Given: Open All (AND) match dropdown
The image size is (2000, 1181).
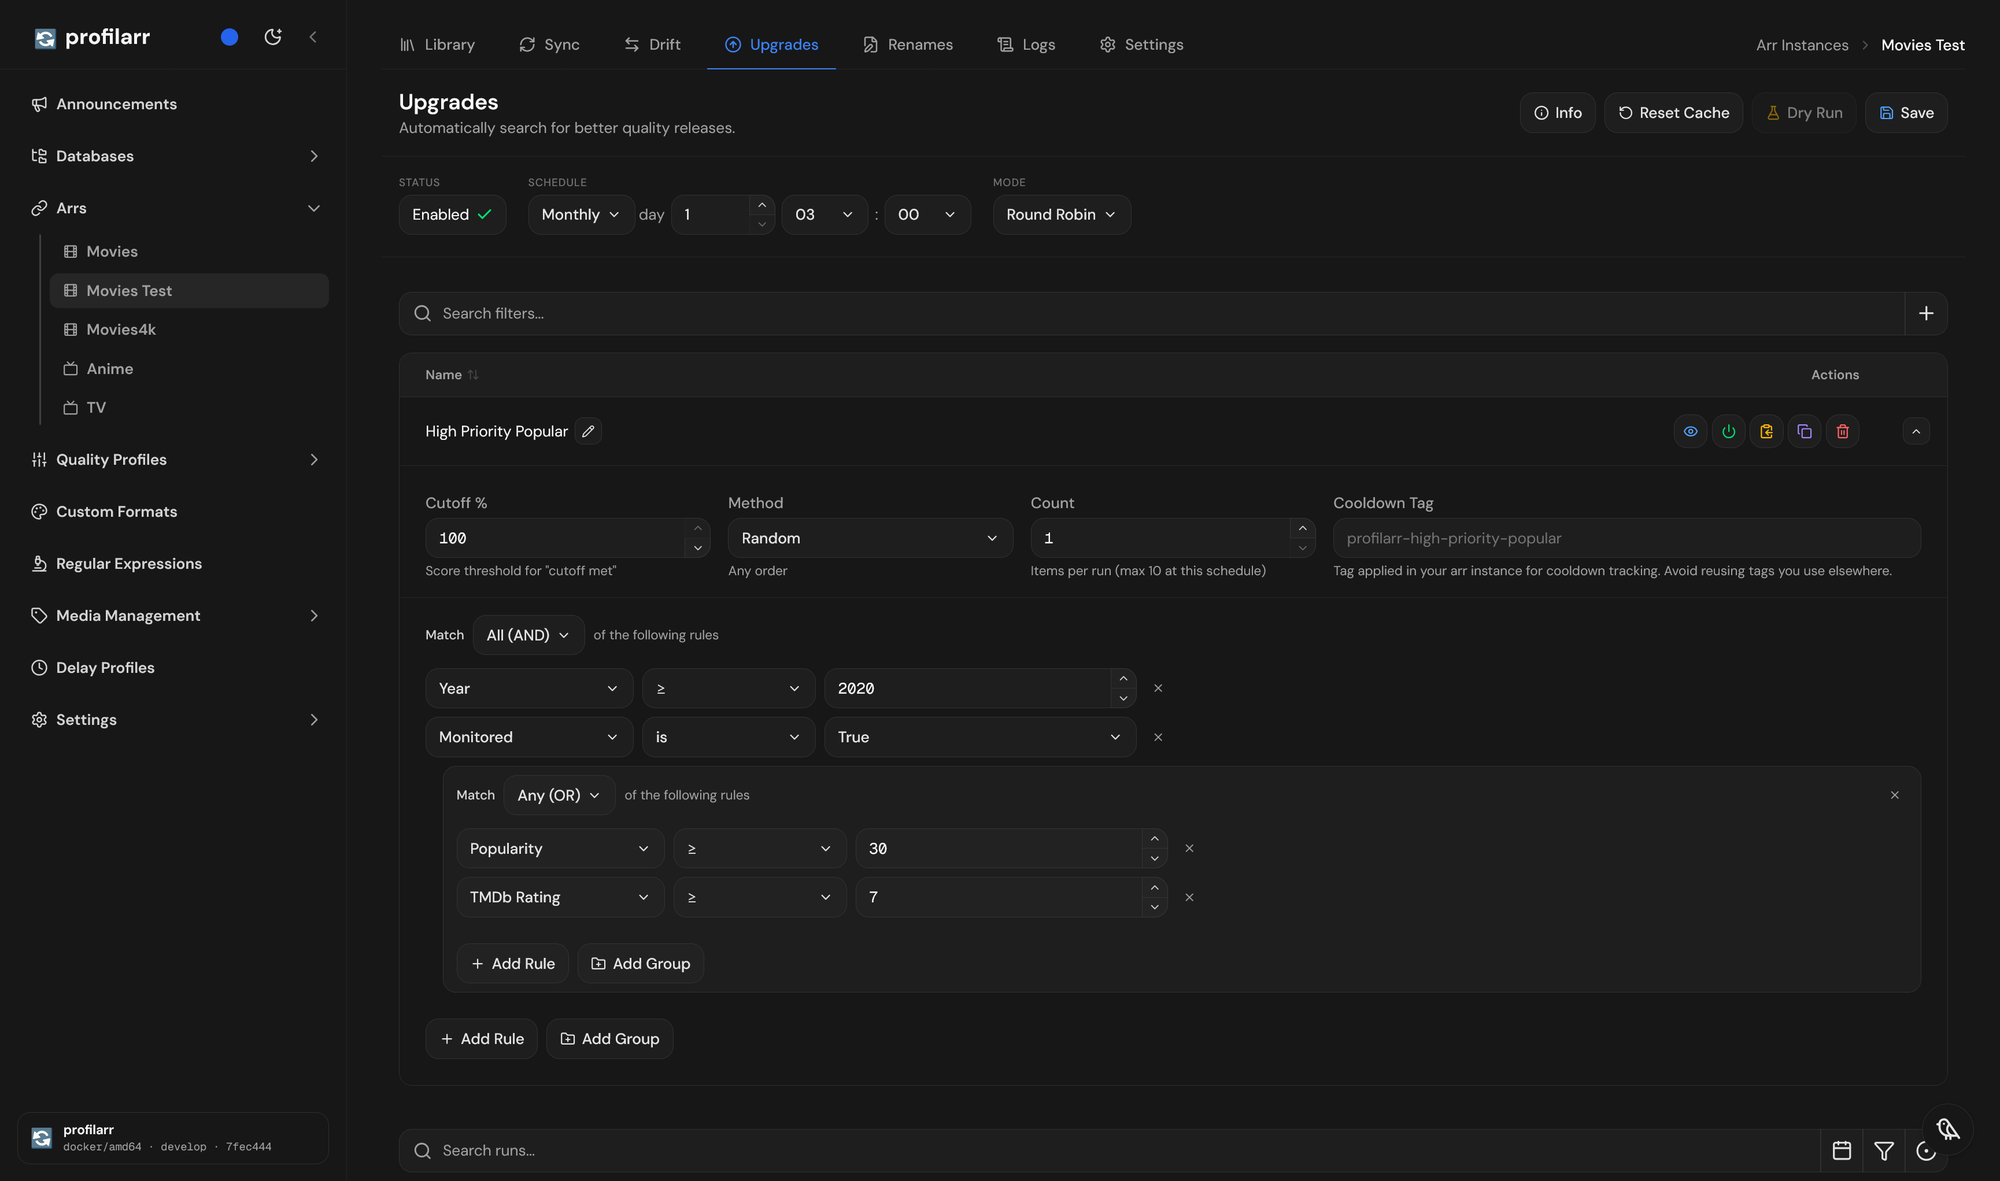Looking at the screenshot, I should tap(528, 635).
